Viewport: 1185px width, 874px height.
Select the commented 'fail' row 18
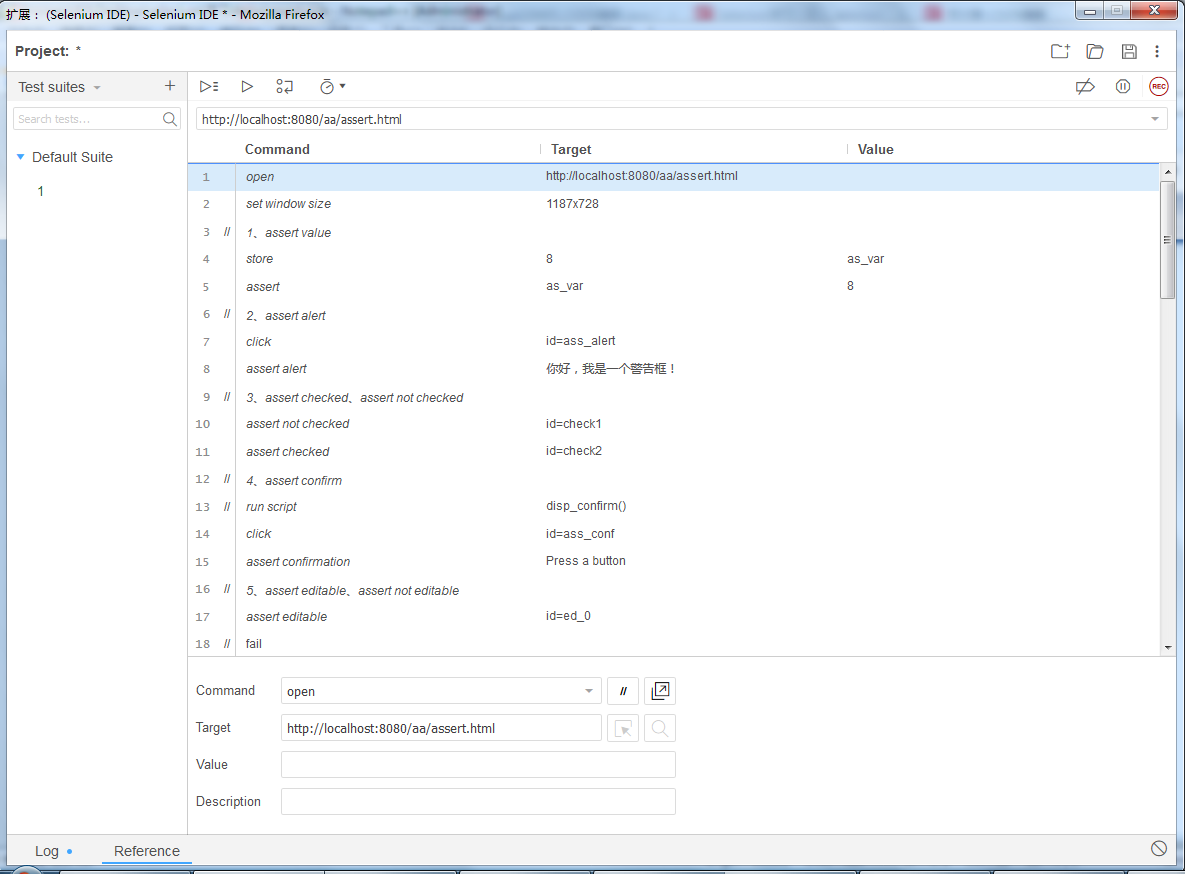[x=673, y=644]
